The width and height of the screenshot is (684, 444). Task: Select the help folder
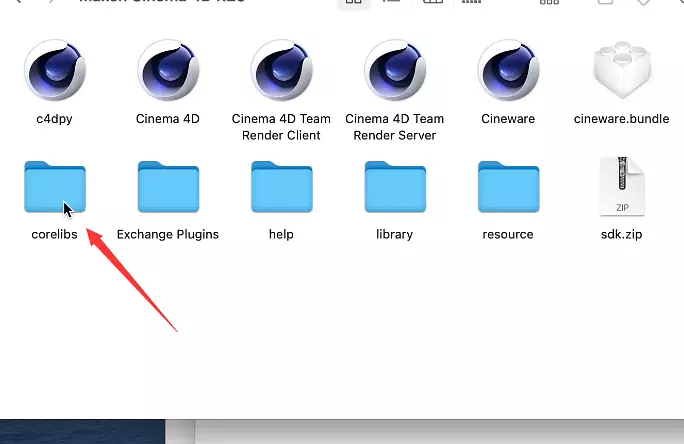click(x=282, y=187)
